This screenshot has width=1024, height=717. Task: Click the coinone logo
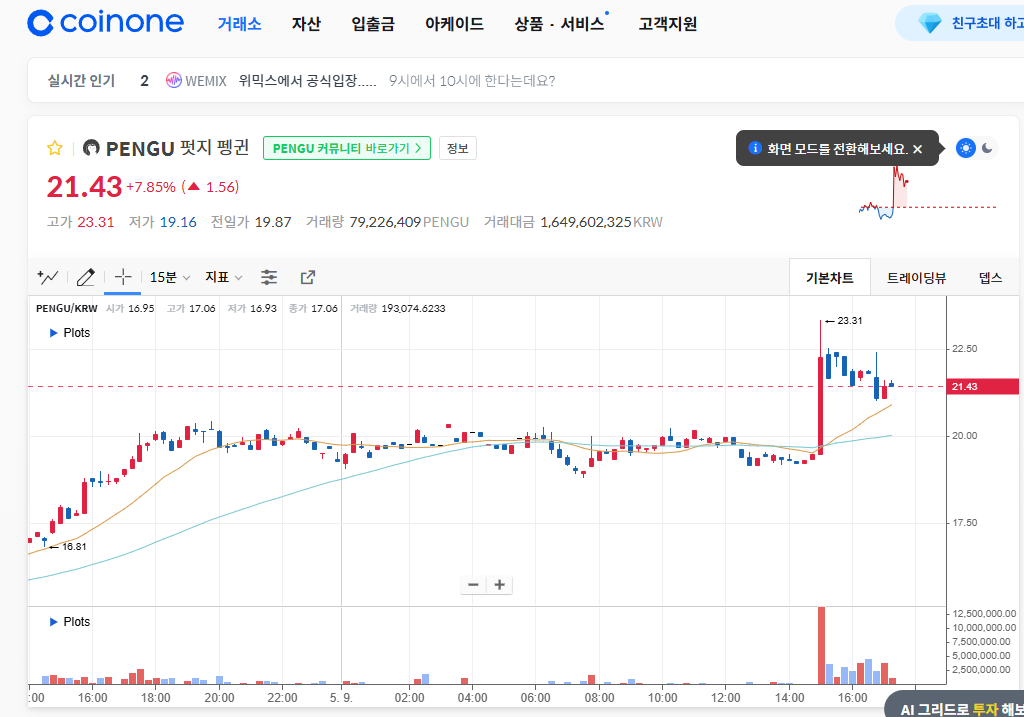(x=105, y=23)
